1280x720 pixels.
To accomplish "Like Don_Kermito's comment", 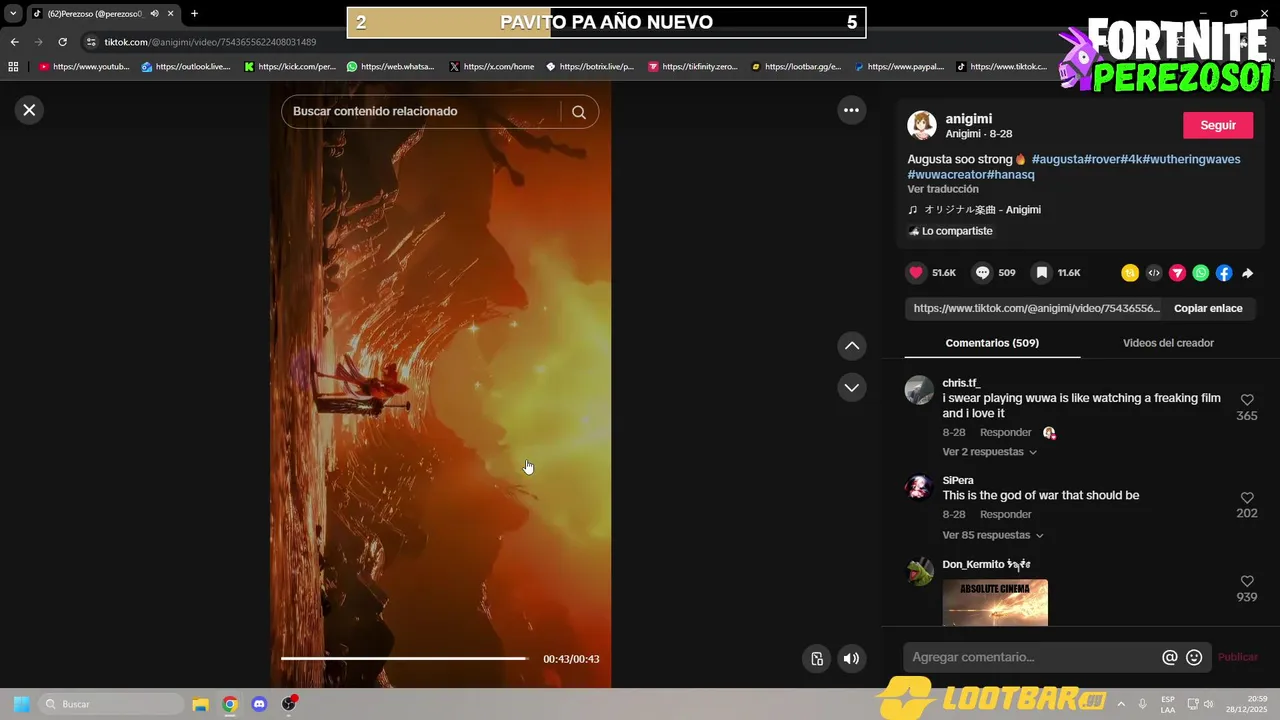I will pos(1247,581).
